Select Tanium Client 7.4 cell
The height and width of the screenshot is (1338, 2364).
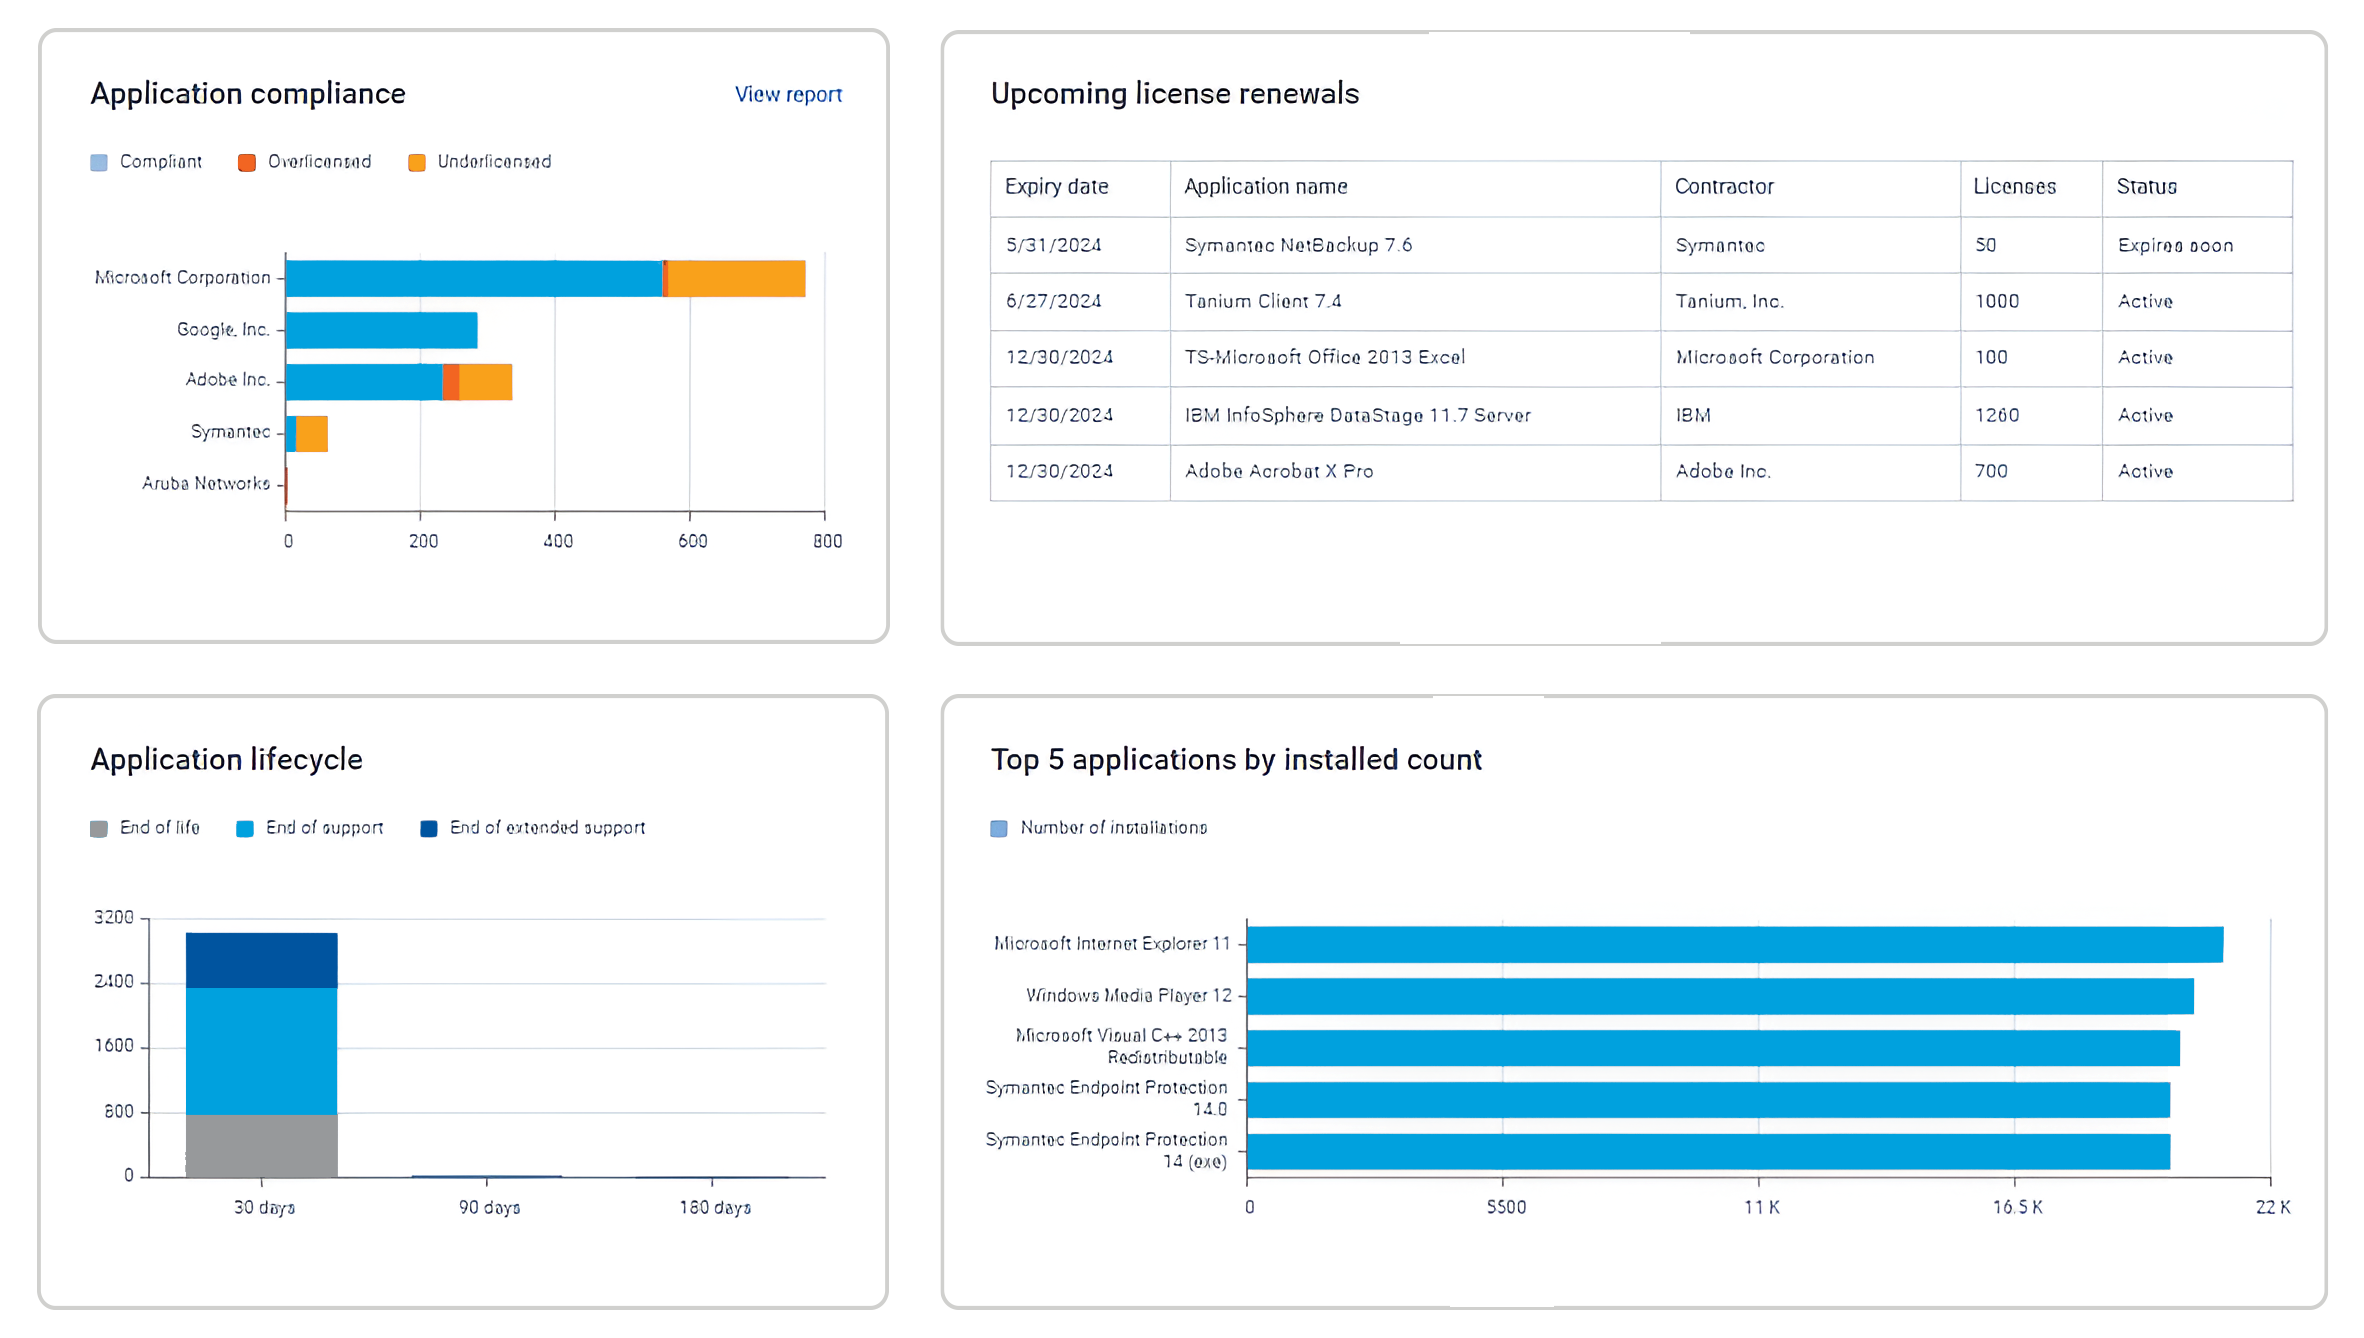(x=1415, y=302)
